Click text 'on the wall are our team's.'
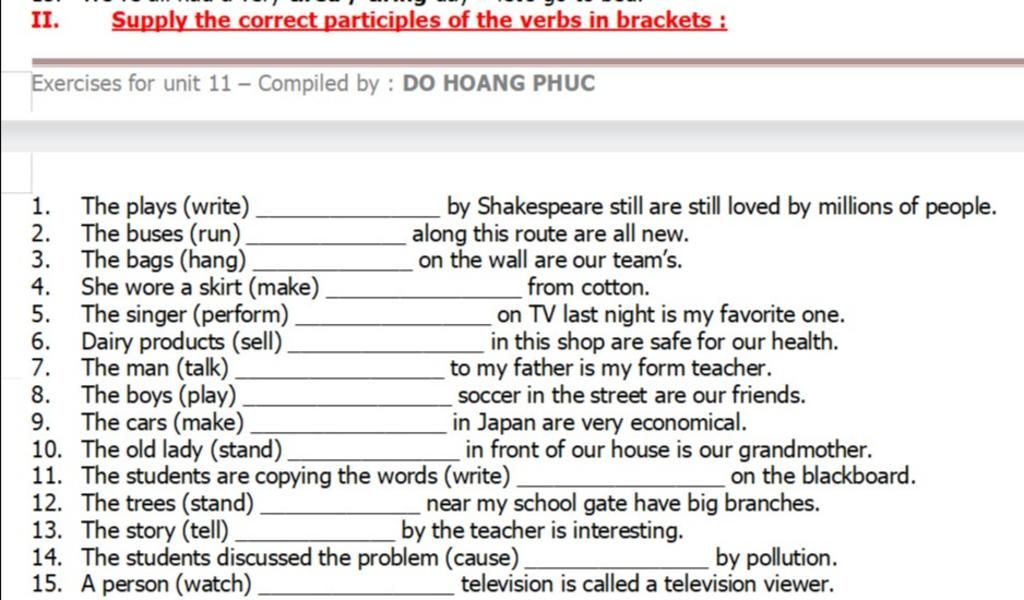 pyautogui.click(x=550, y=261)
